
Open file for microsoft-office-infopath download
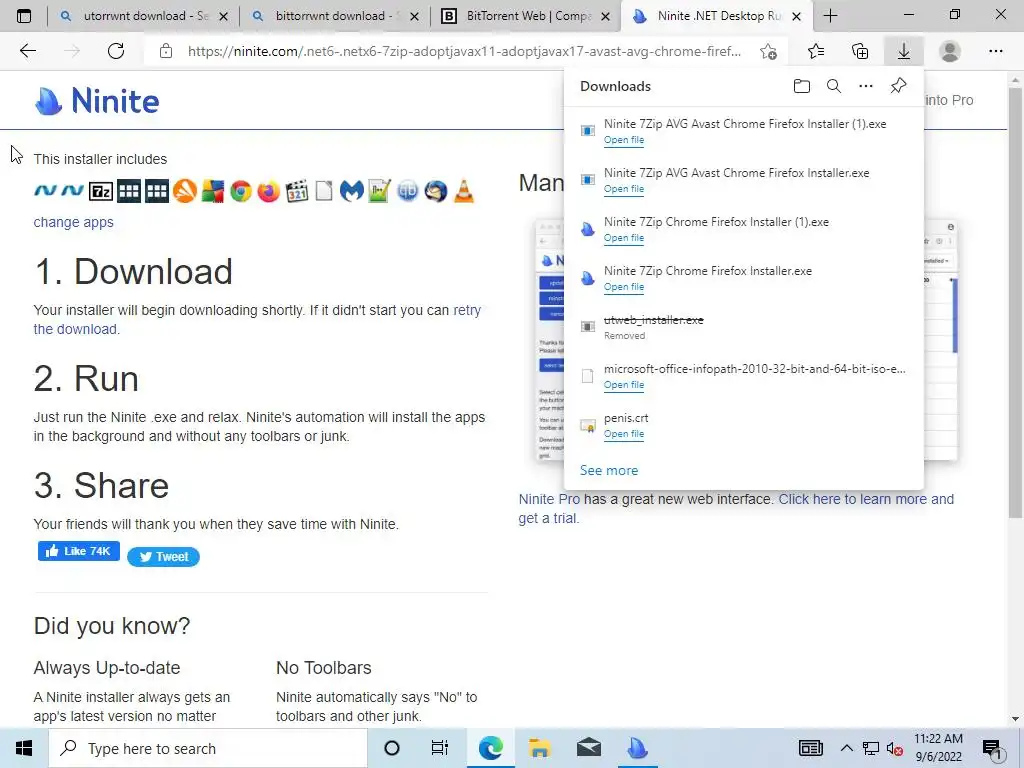(x=624, y=385)
